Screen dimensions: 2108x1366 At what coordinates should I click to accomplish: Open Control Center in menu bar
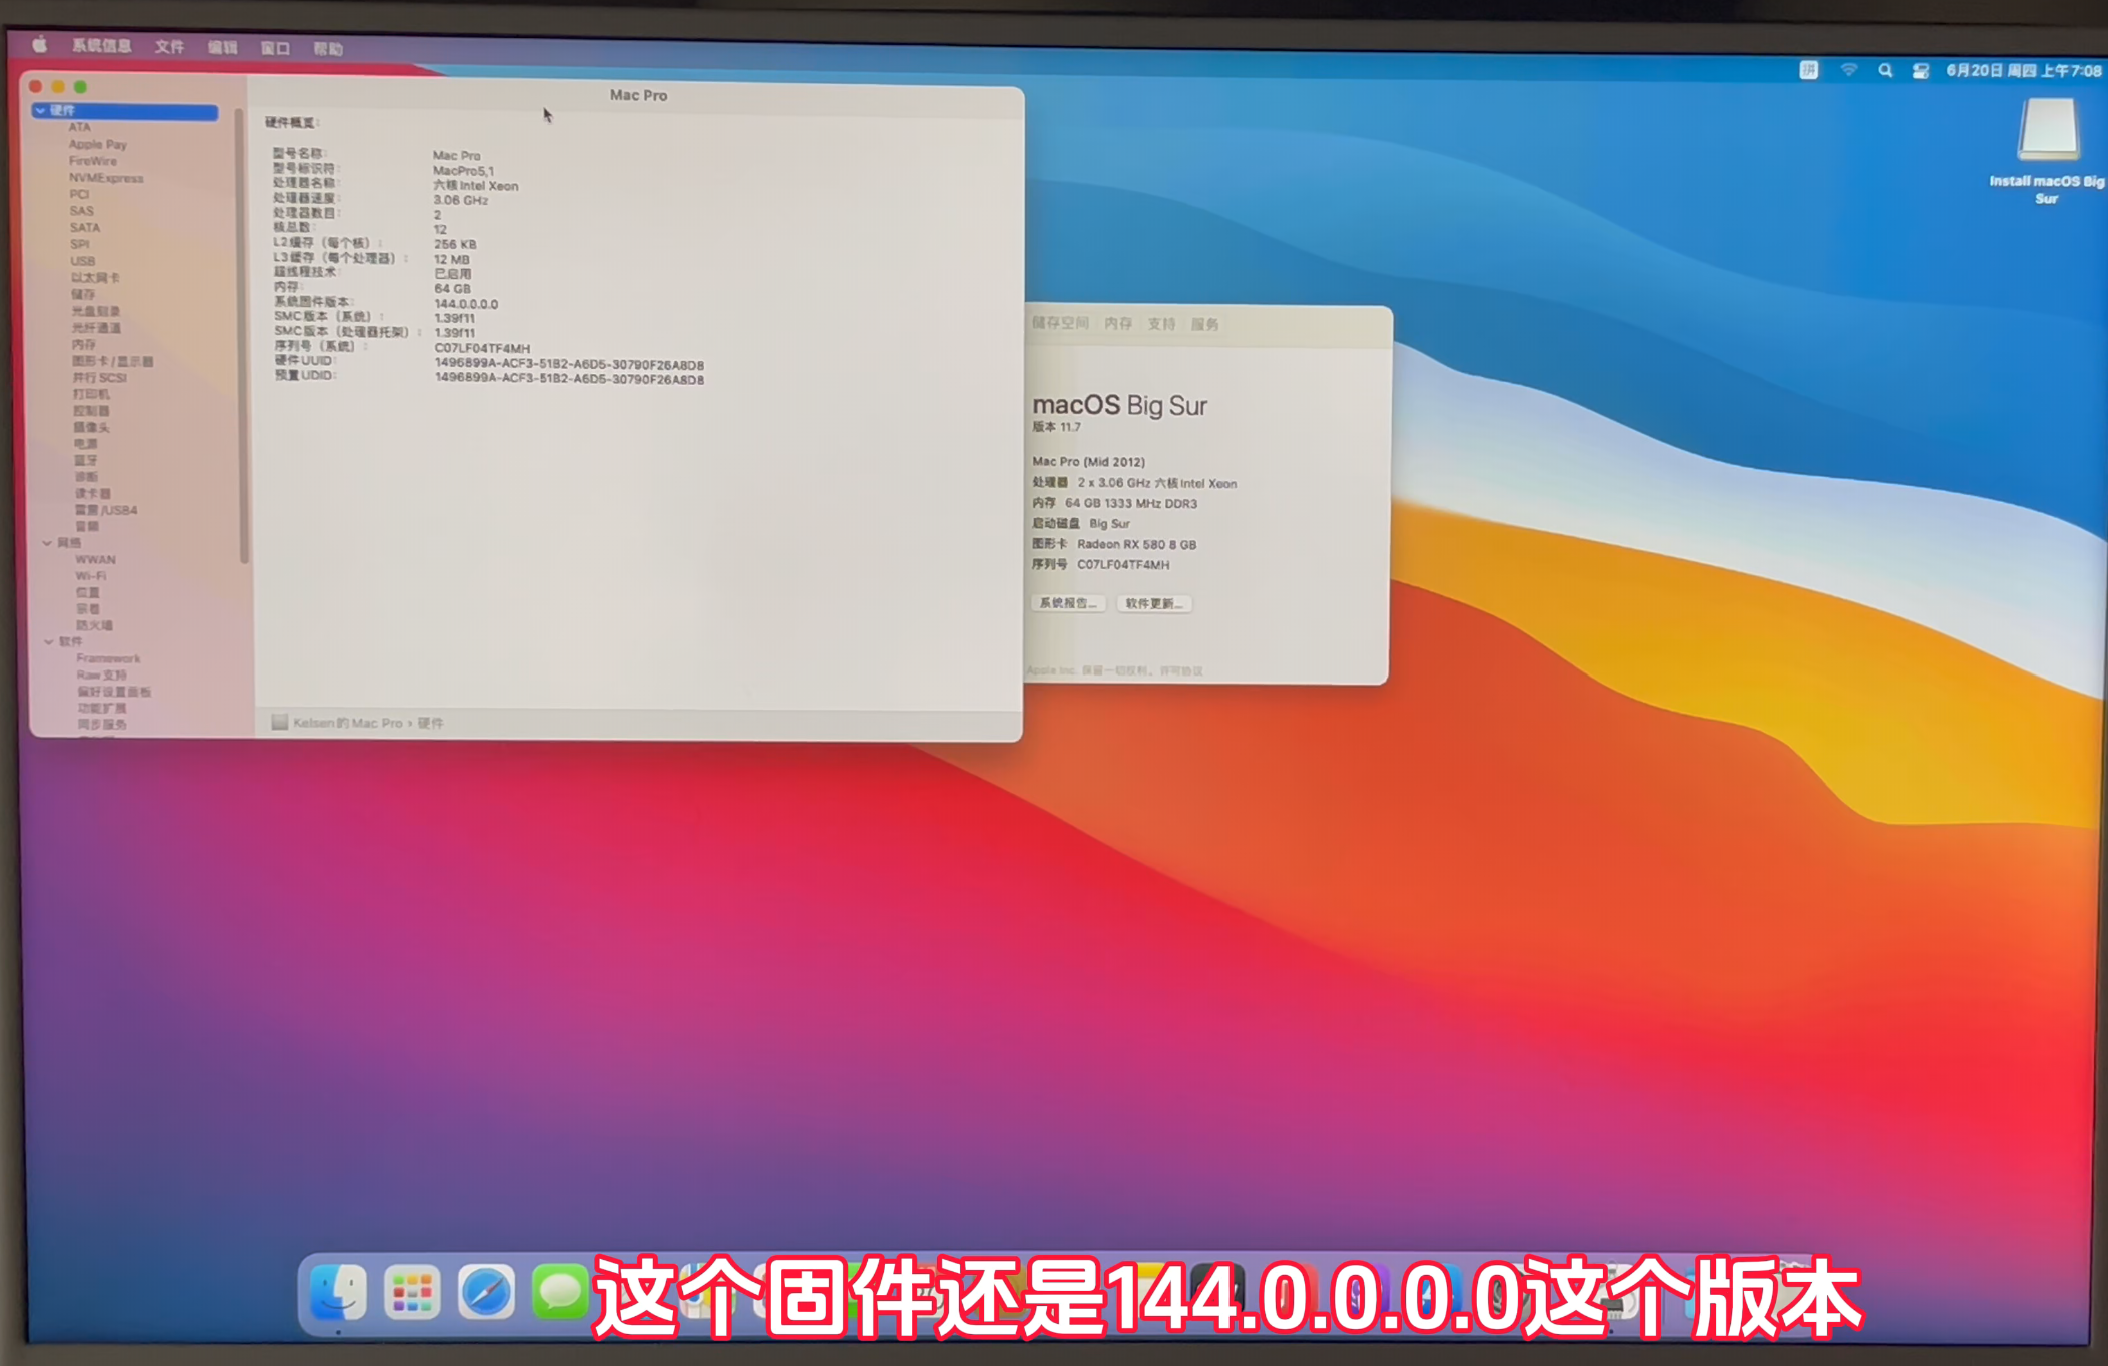coord(1920,70)
